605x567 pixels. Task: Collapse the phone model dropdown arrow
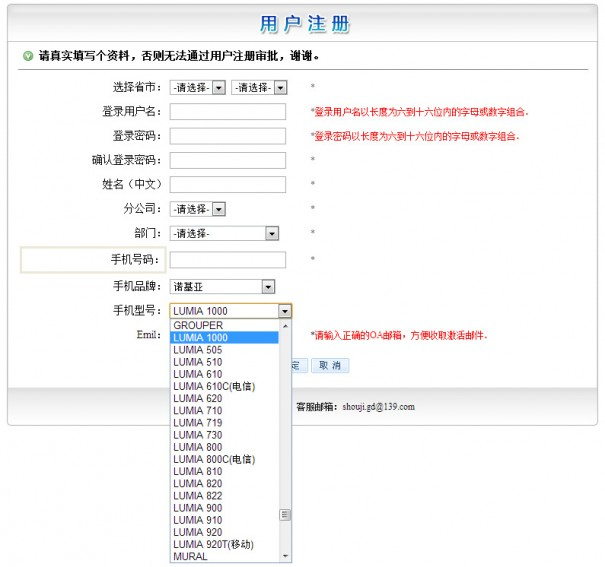pyautogui.click(x=285, y=311)
